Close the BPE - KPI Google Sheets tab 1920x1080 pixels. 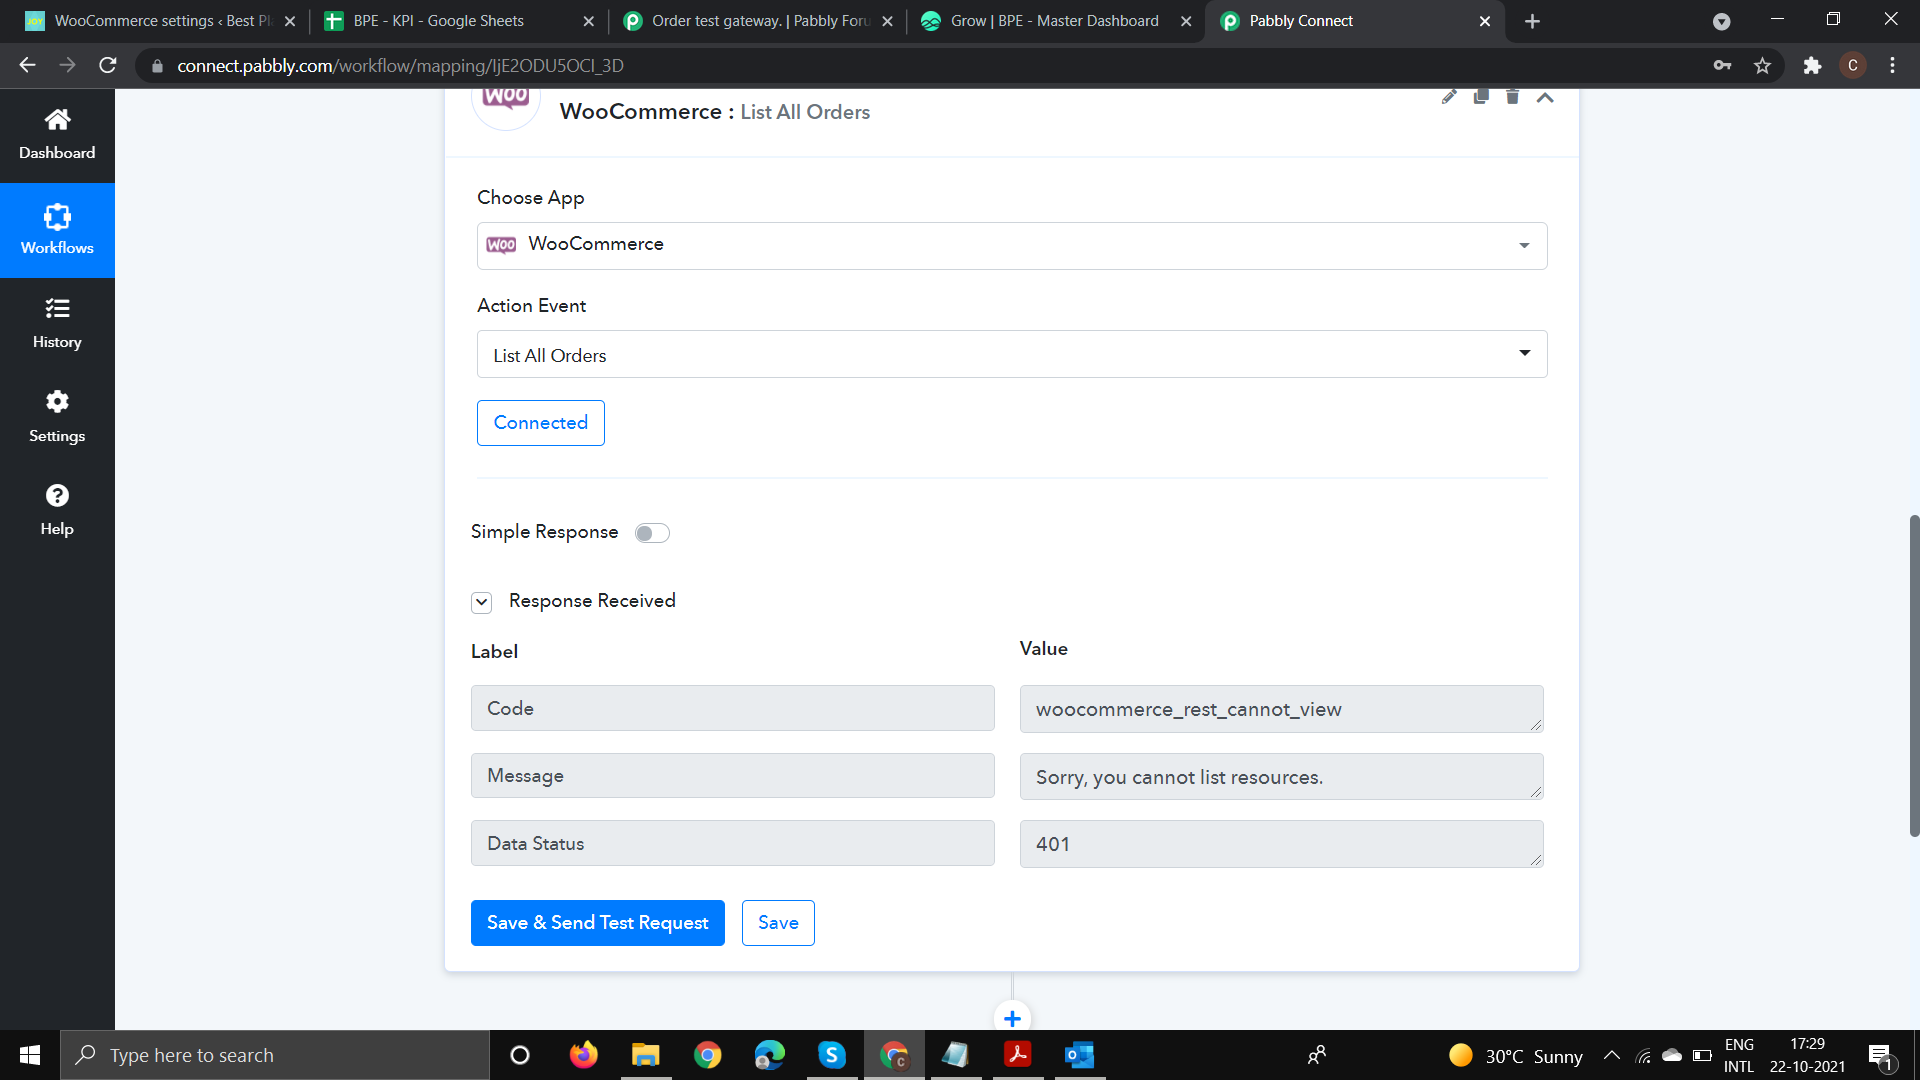click(588, 21)
